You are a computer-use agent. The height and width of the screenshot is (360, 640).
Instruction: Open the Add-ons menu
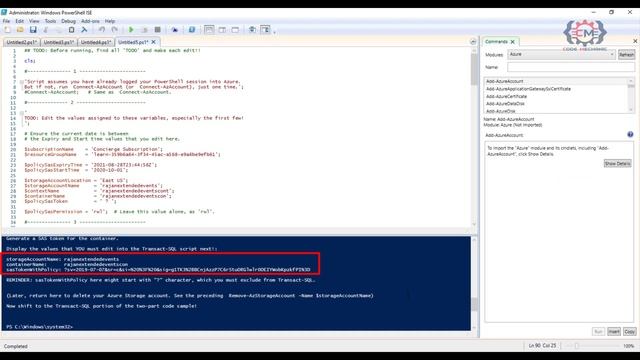(x=90, y=21)
